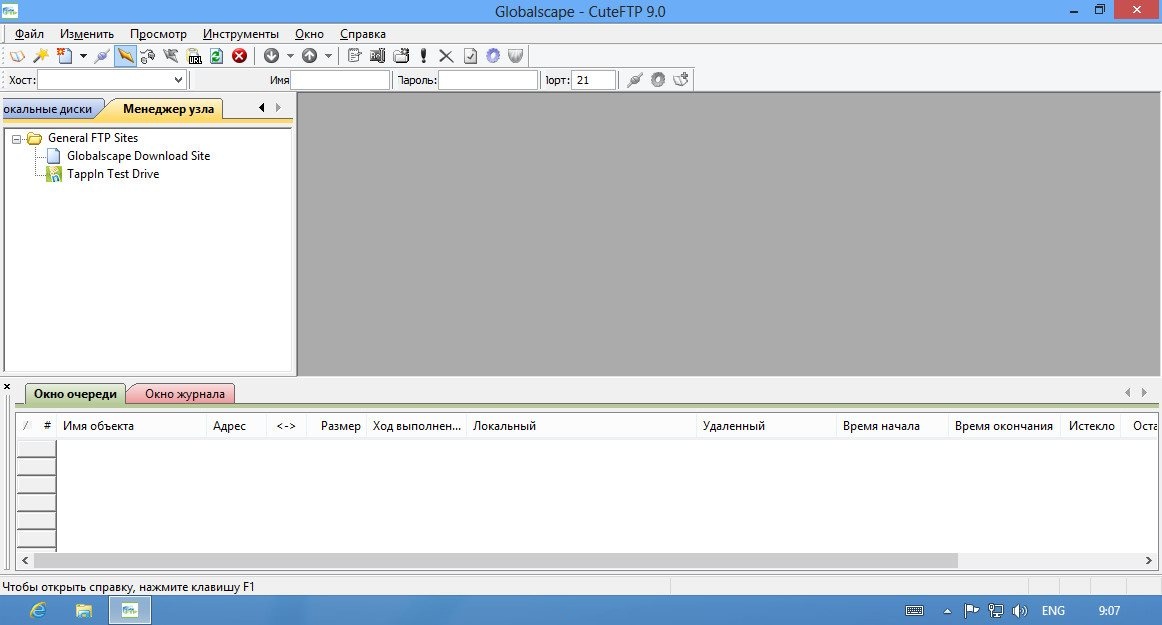Click the connect plug icon beside port field

tap(634, 79)
